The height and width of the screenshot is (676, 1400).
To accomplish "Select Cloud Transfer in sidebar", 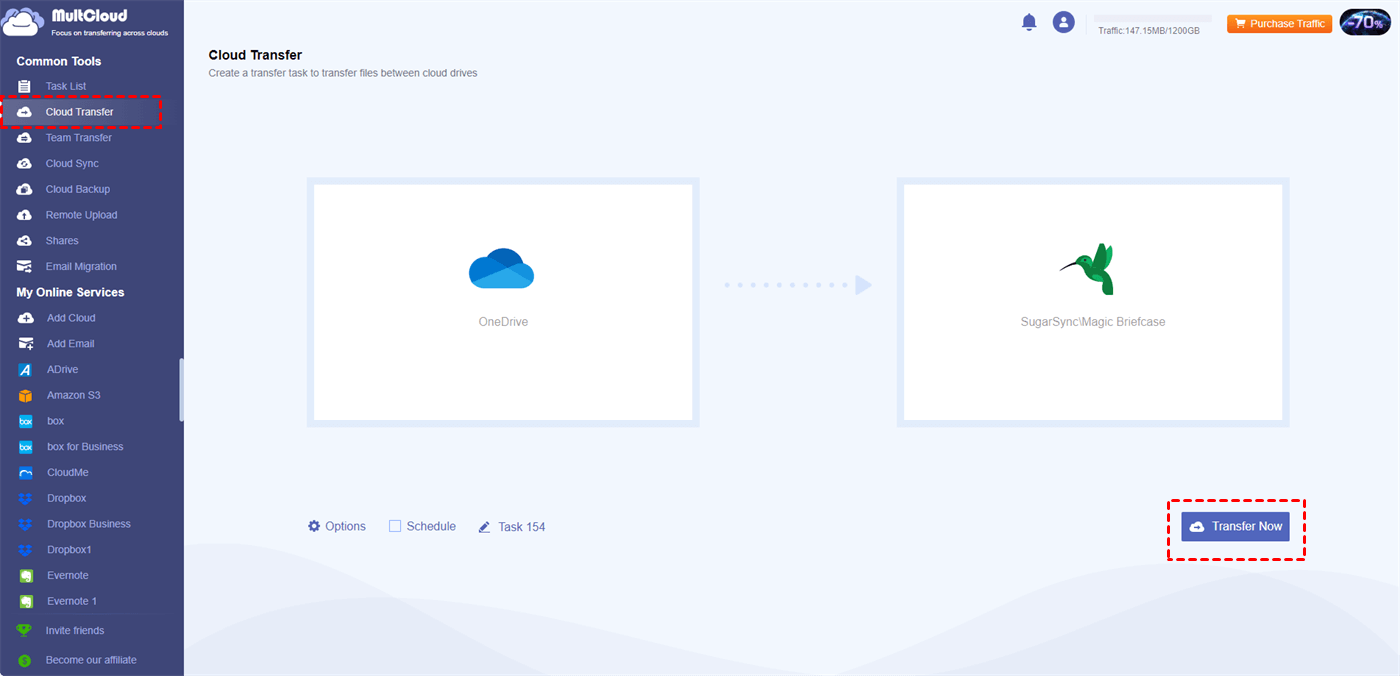I will tap(80, 112).
